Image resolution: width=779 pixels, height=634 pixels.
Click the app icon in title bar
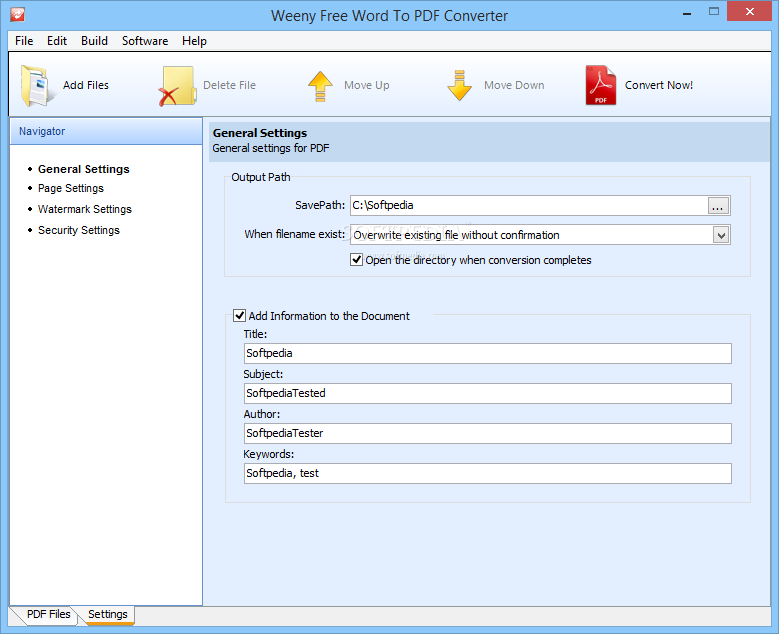coord(17,14)
